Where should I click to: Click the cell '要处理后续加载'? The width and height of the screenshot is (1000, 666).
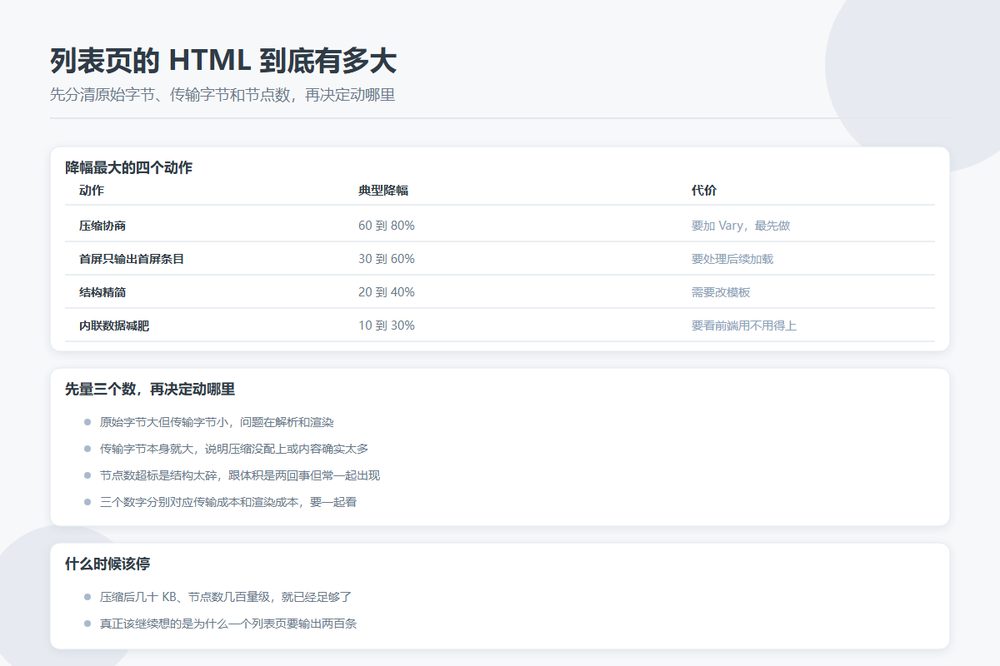click(732, 258)
